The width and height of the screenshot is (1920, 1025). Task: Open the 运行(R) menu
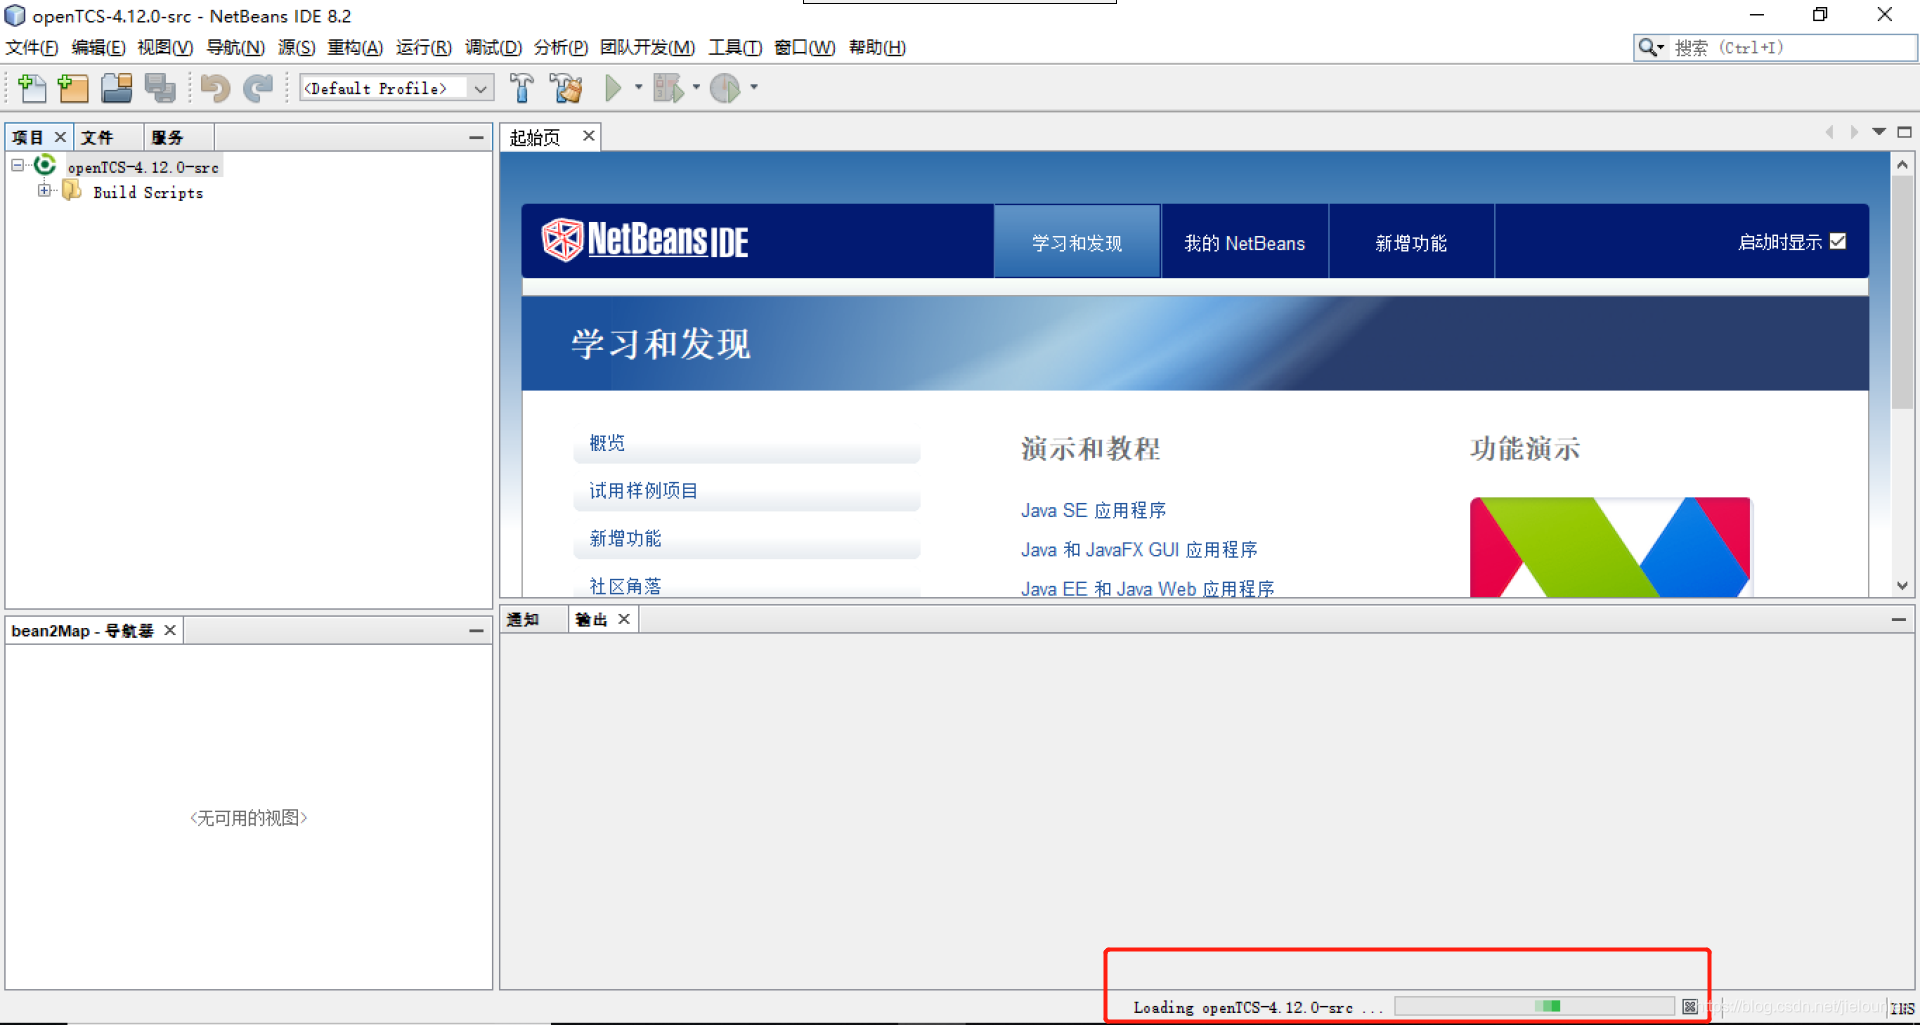[x=423, y=47]
